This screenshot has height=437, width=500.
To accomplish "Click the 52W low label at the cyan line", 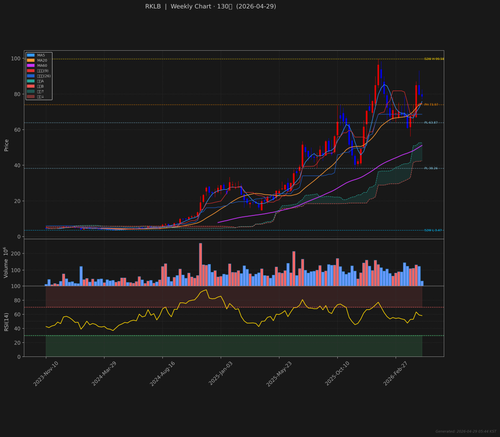I will (433, 230).
